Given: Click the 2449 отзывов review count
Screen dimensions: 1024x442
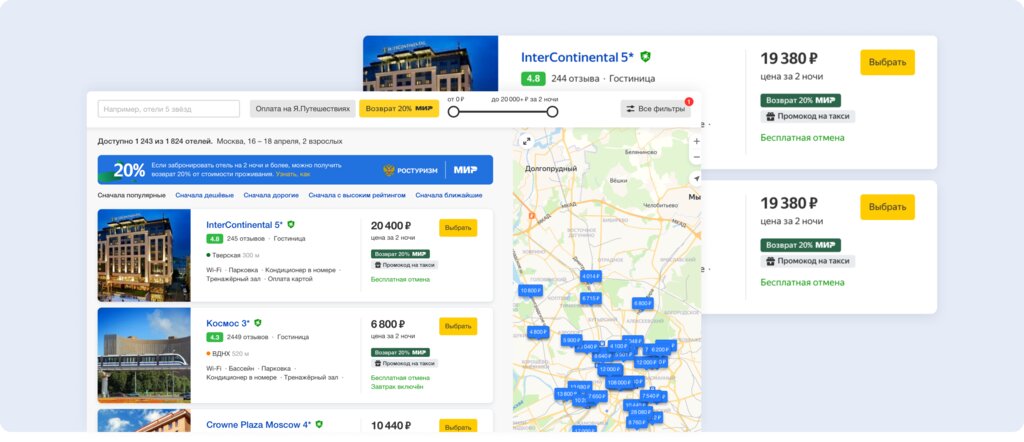Looking at the screenshot, I should click(248, 337).
